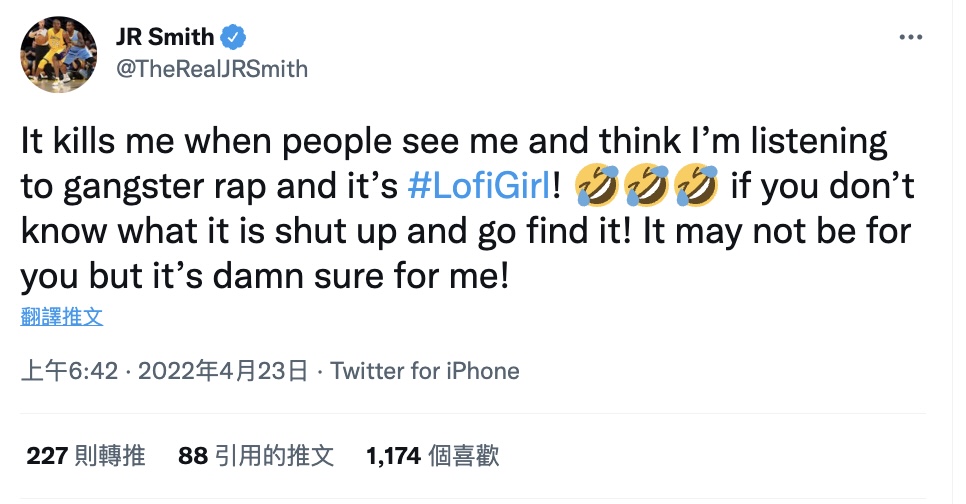This screenshot has width=966, height=504.
Task: Click the 上午6:42 tweet time
Action: click(70, 371)
